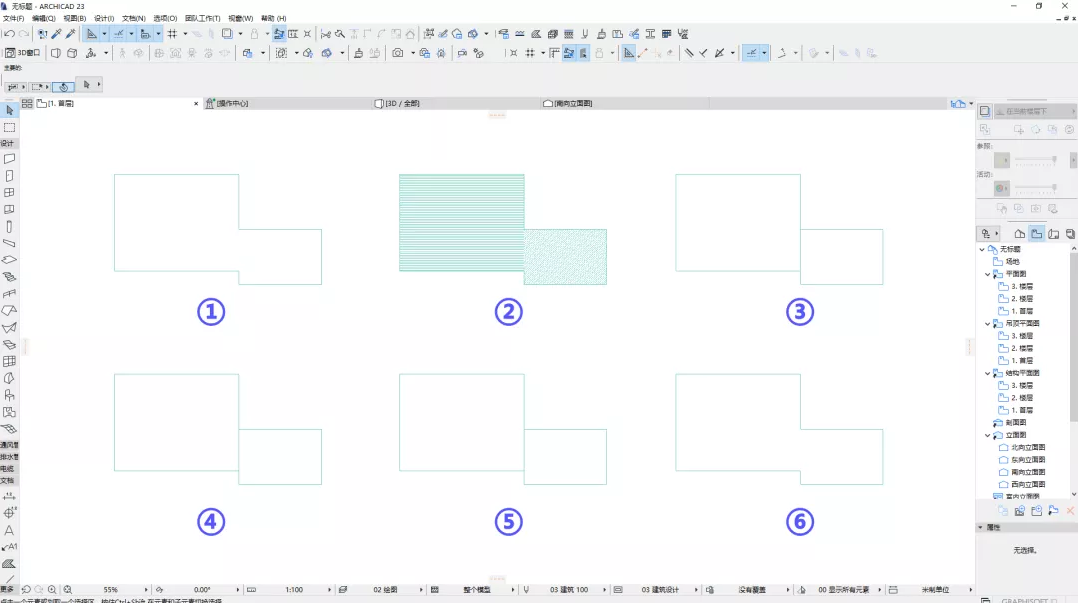Select the Label A1 tool in toolbox
The image size is (1078, 603).
point(9,547)
